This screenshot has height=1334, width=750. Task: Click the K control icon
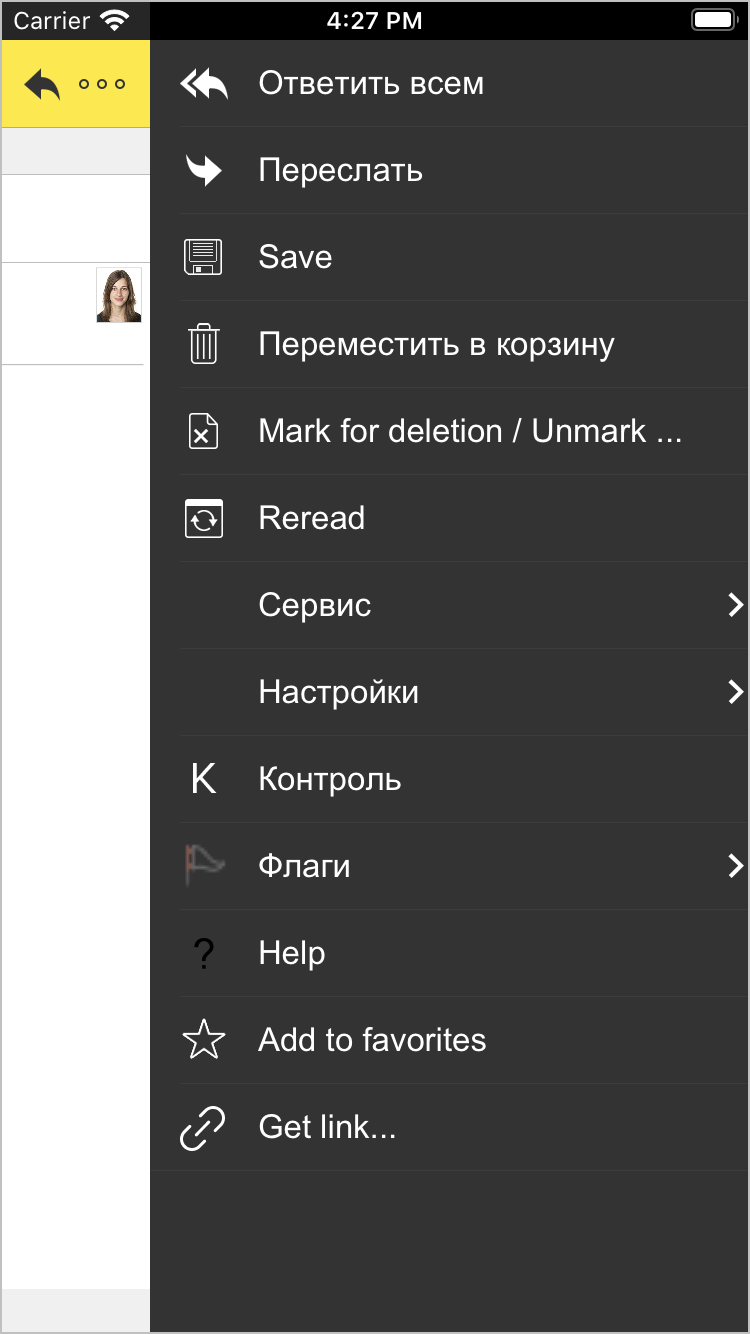tap(204, 779)
